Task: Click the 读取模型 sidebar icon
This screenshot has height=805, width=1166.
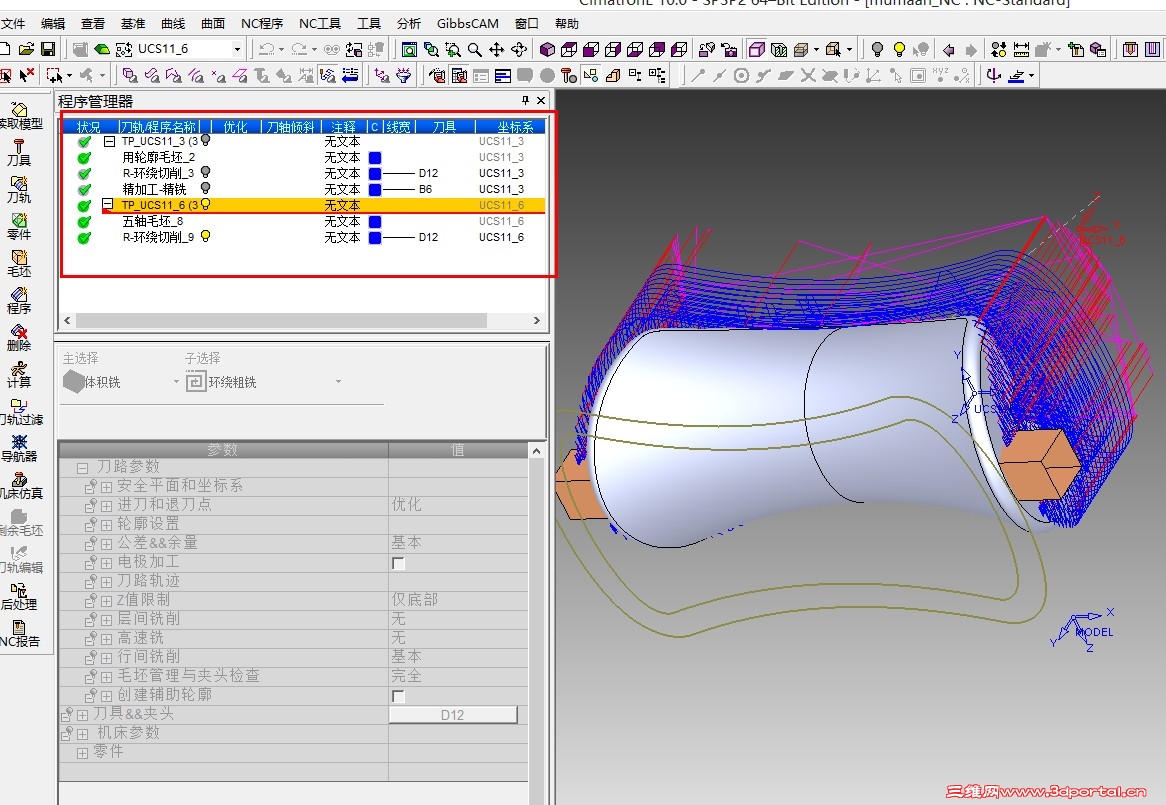Action: point(19,116)
